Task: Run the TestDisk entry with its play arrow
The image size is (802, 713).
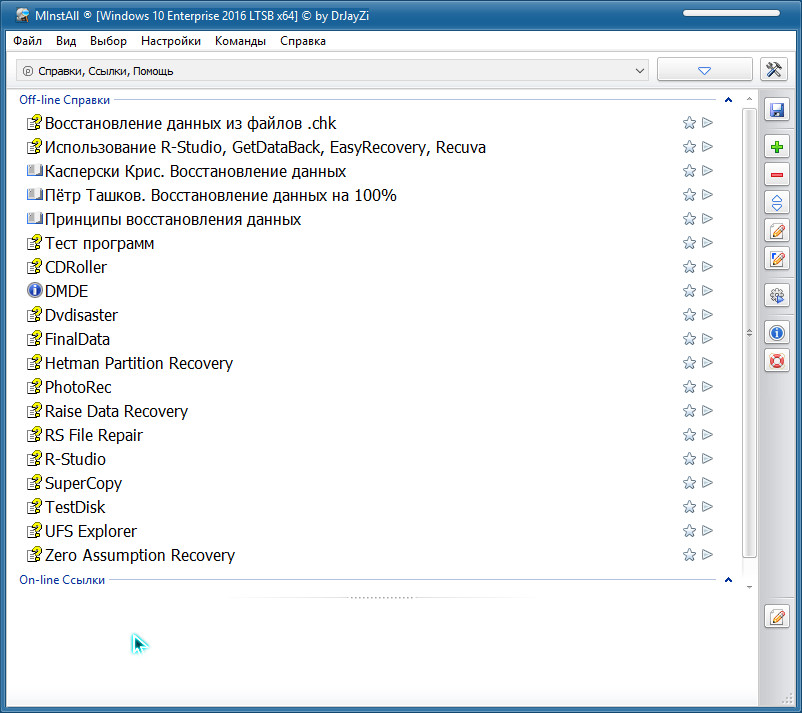Action: pos(707,507)
